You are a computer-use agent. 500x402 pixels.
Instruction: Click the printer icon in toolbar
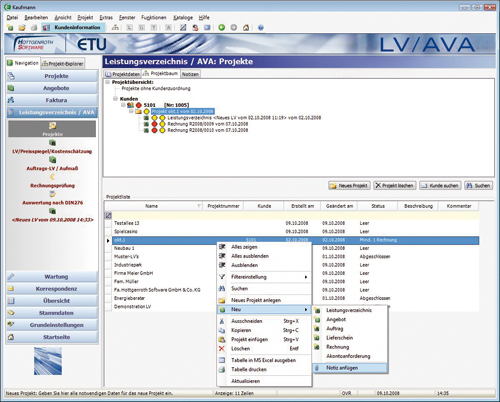point(34,28)
